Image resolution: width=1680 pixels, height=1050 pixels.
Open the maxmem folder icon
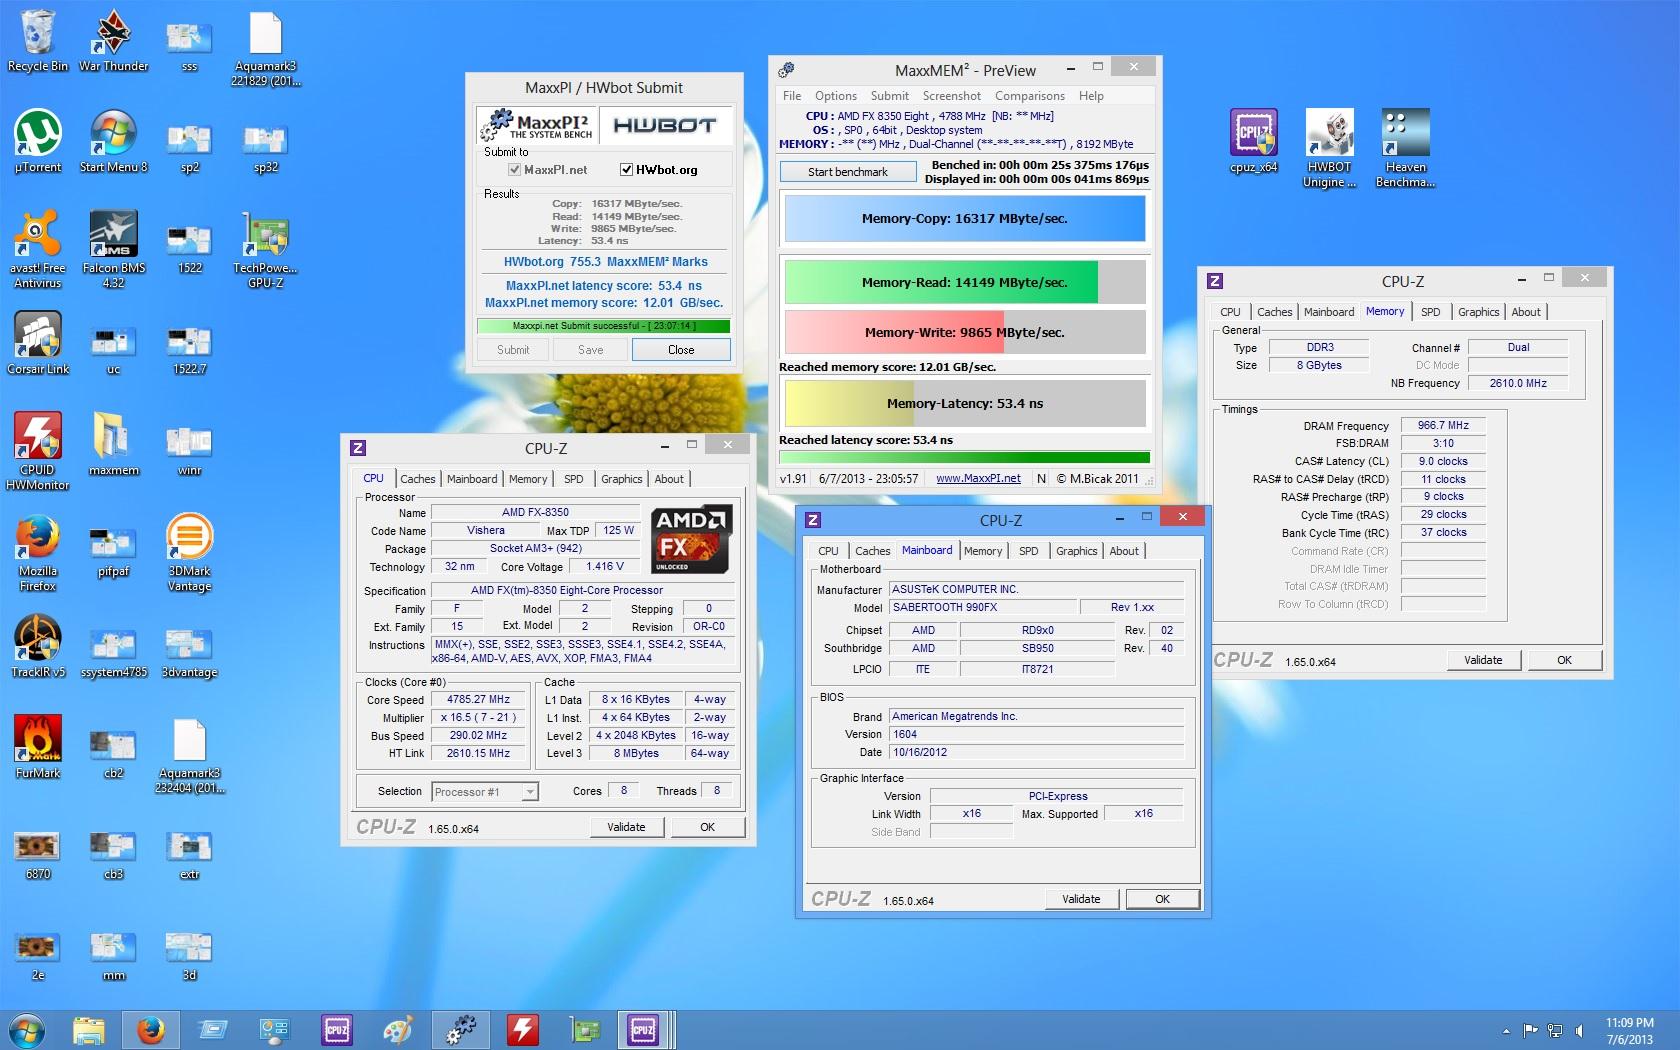[113, 444]
